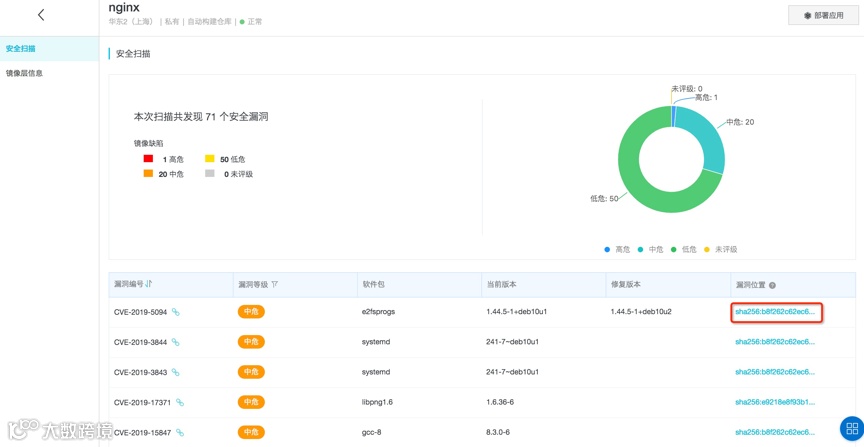Screen dimensions: 864x447
Task: Click the libpng1.6 package cell
Action: [377, 402]
